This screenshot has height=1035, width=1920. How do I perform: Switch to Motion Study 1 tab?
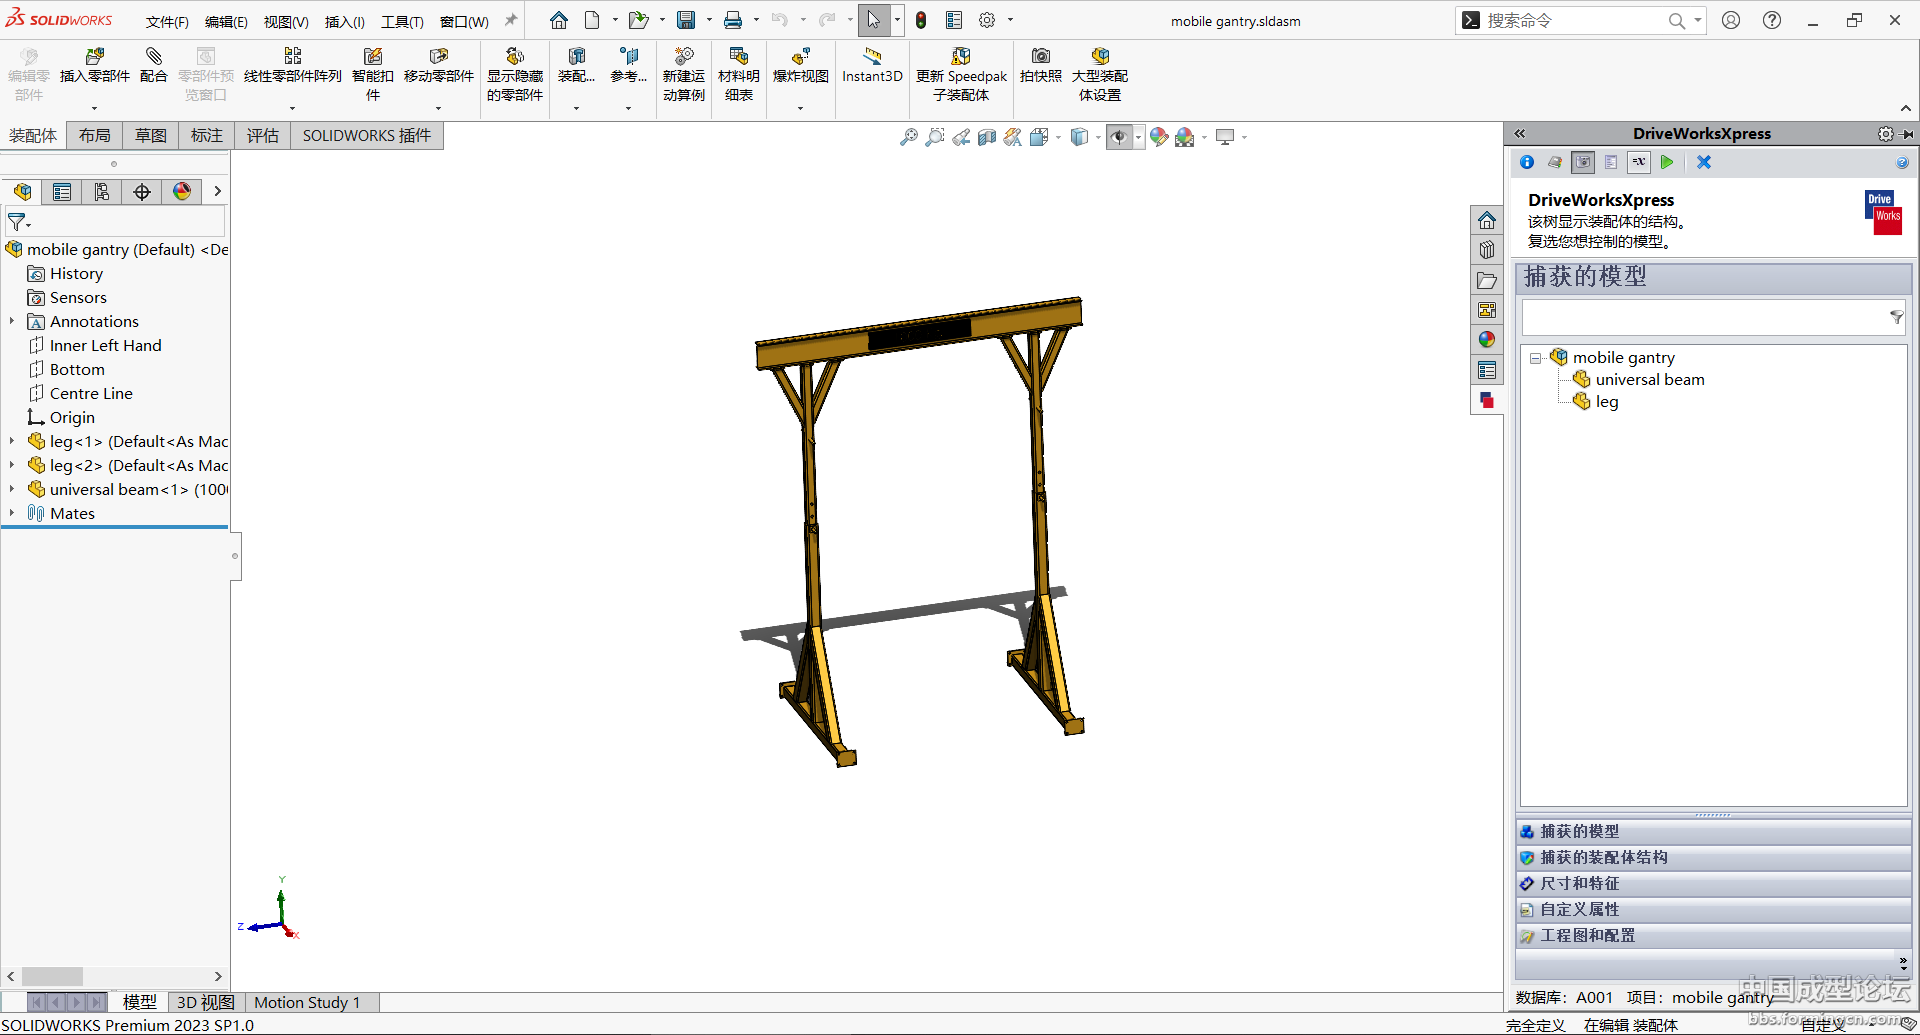pos(307,1002)
